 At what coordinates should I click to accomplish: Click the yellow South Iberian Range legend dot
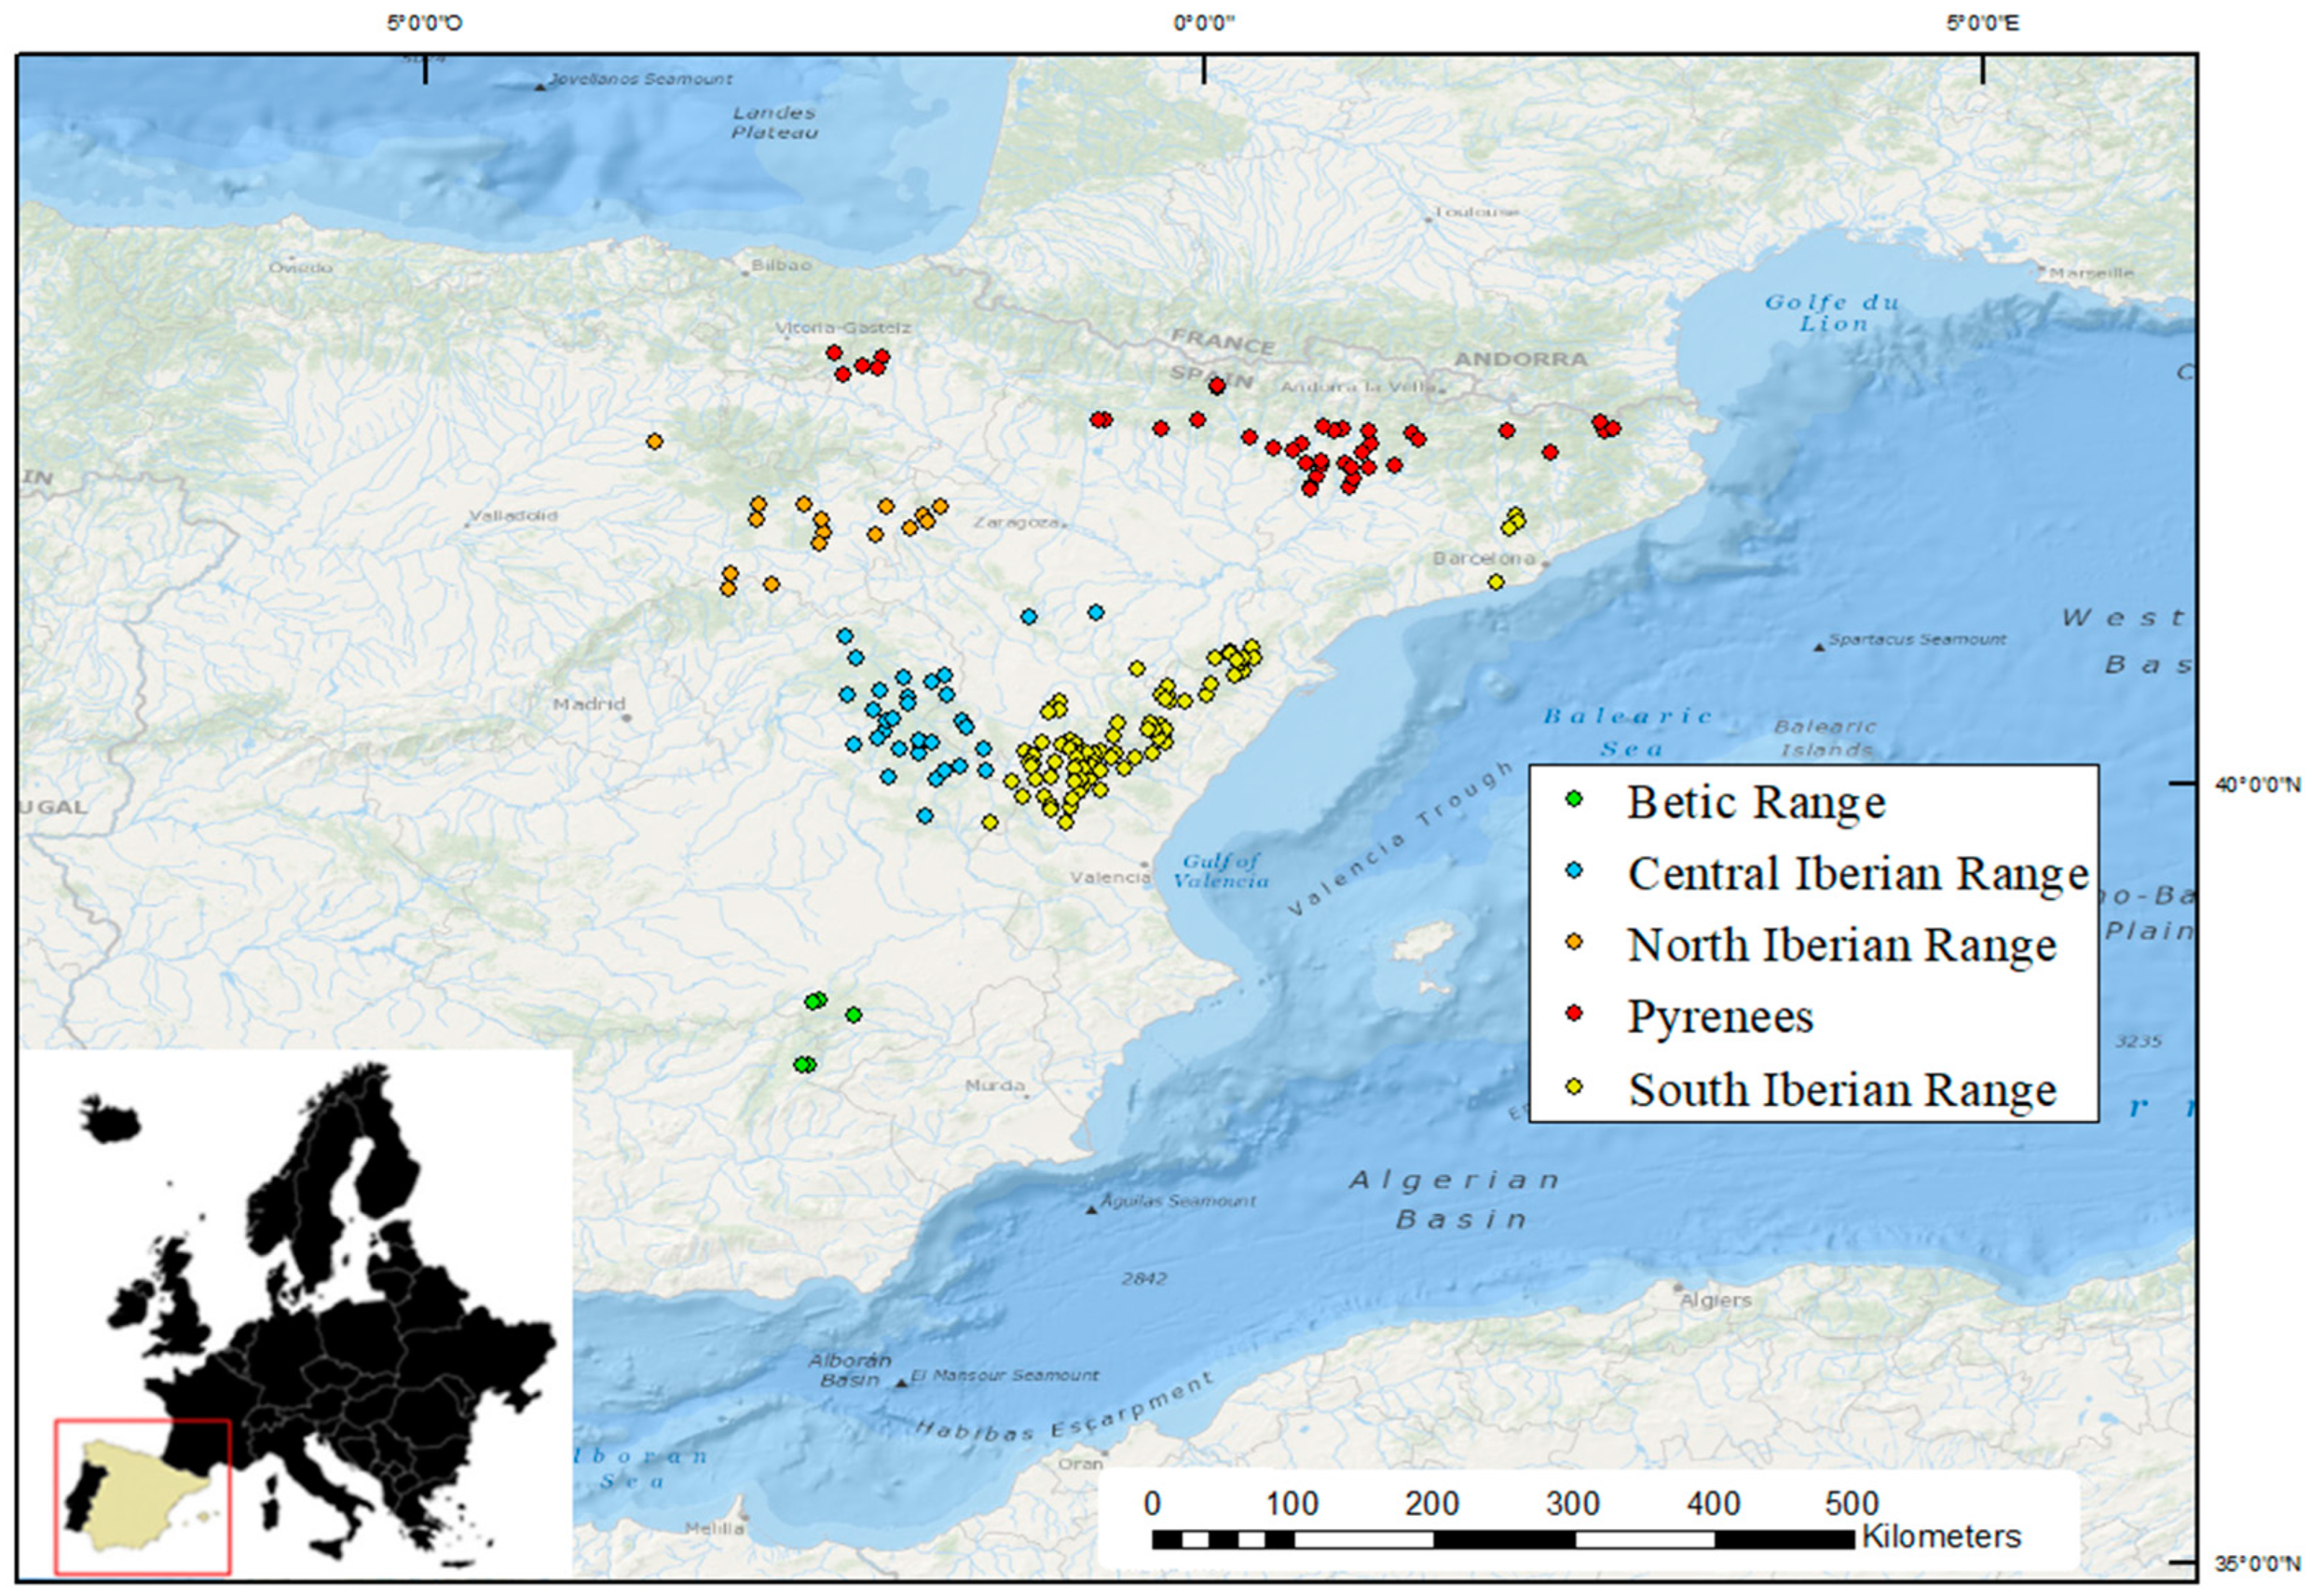1575,1087
